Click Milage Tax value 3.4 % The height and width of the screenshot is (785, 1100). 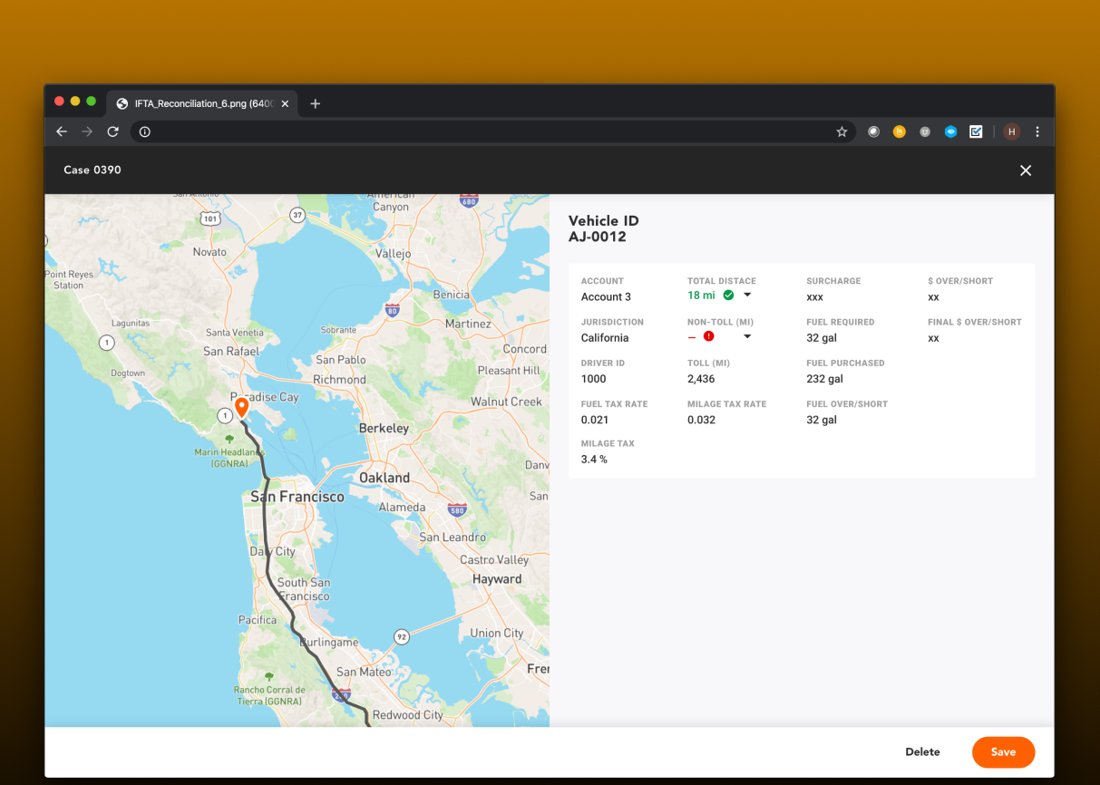click(594, 459)
